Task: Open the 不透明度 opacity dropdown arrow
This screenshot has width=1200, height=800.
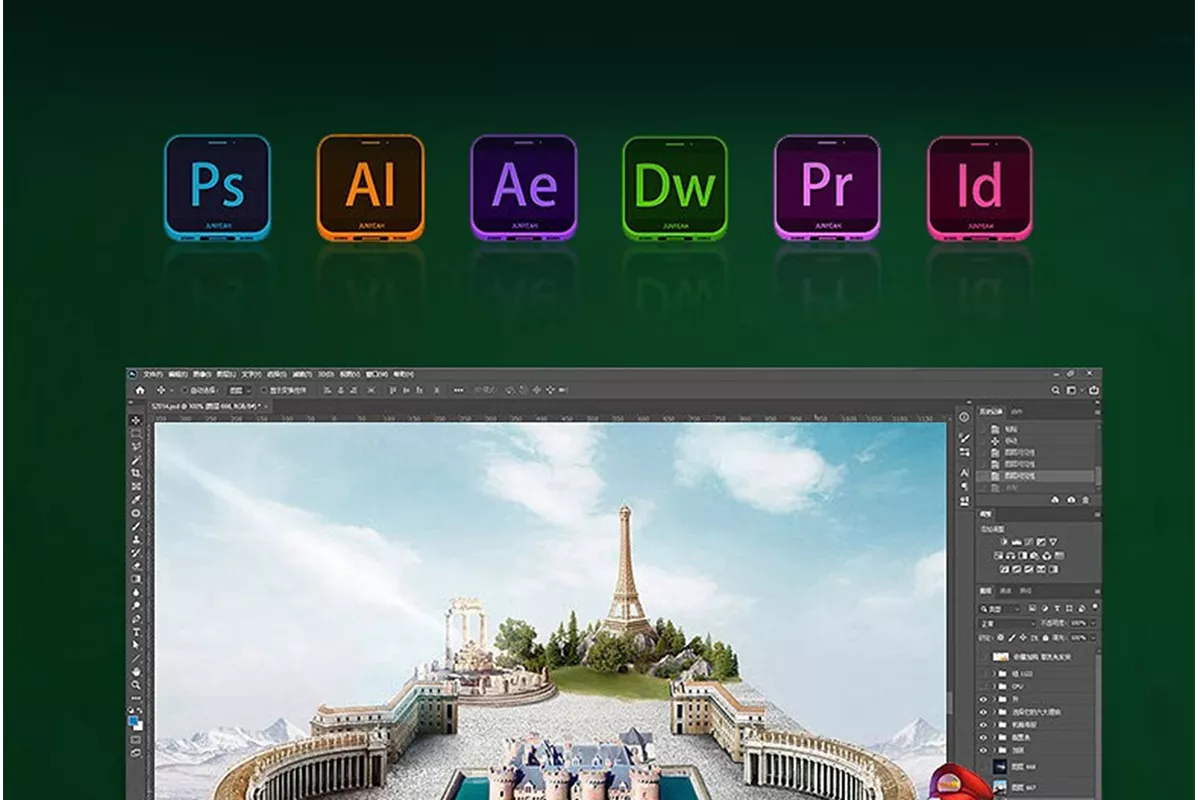Action: 1091,622
